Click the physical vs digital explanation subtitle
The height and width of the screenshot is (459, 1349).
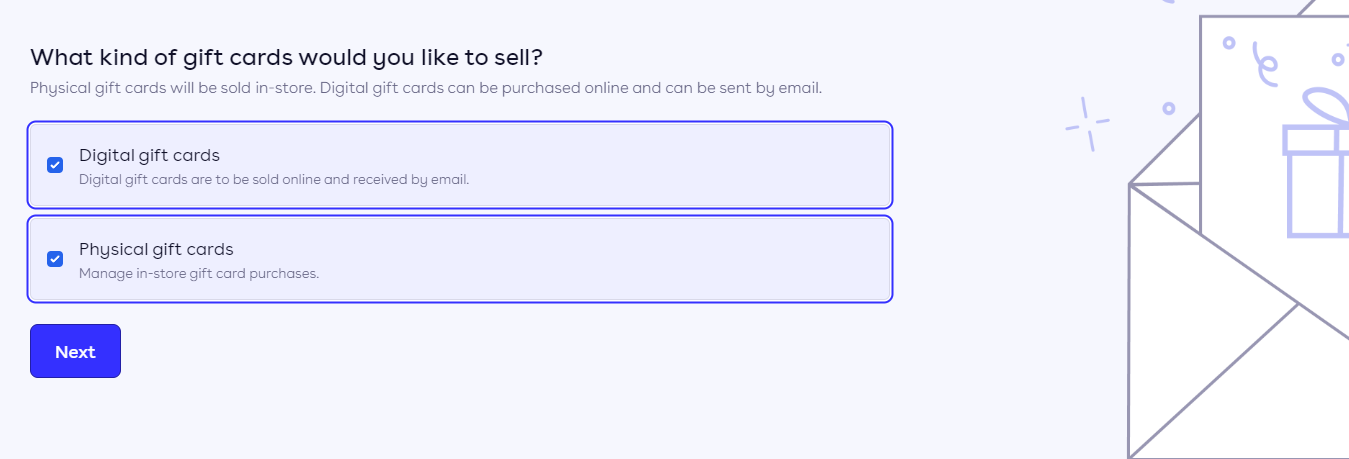coord(426,88)
